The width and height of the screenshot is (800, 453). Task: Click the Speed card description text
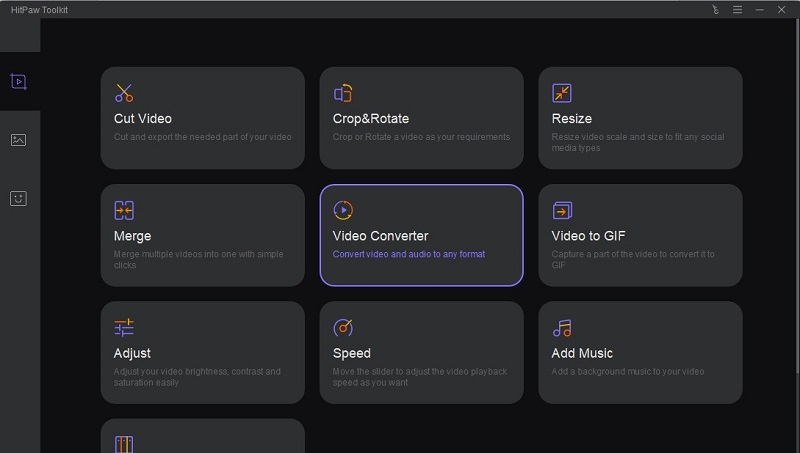420,376
